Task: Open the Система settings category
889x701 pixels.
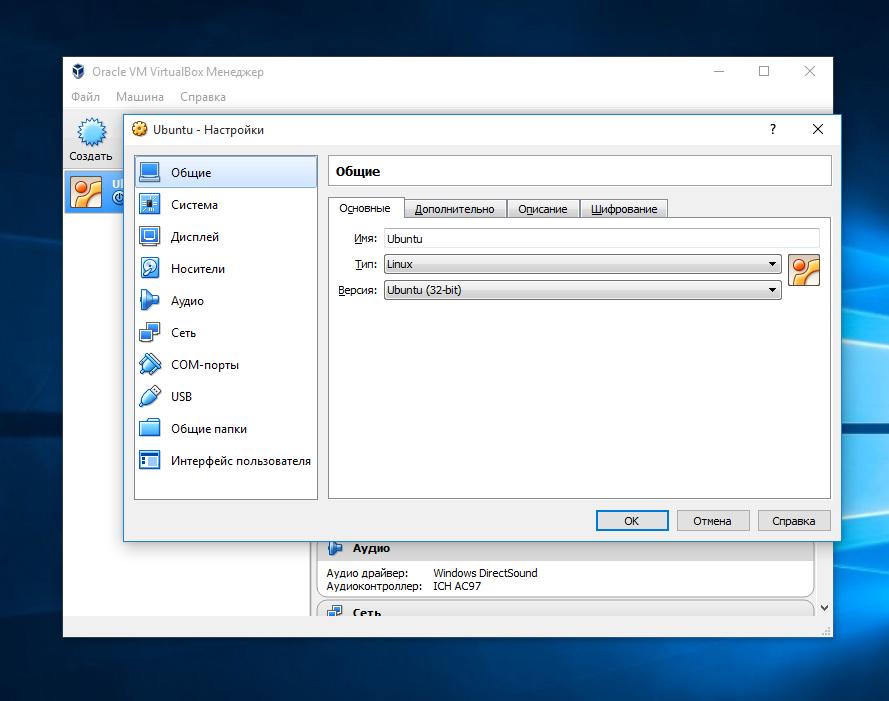Action: pos(193,205)
